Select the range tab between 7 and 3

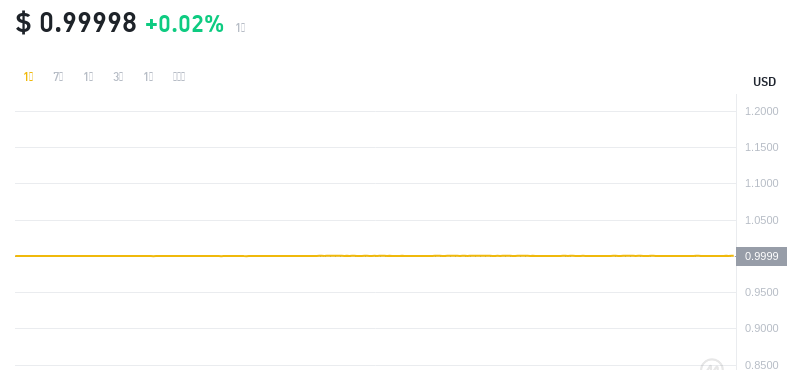88,77
